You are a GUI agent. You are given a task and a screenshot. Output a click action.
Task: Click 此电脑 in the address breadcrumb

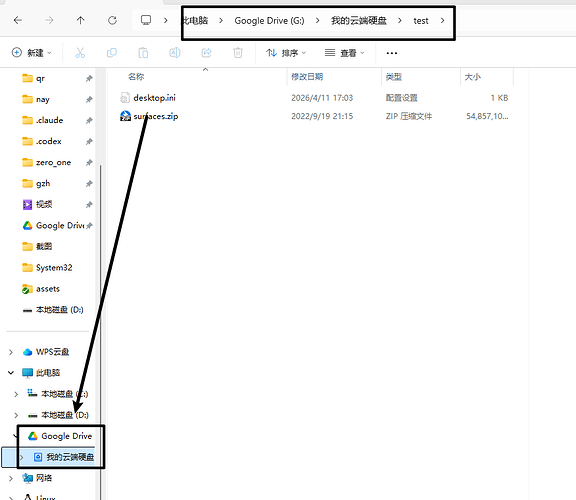(195, 21)
